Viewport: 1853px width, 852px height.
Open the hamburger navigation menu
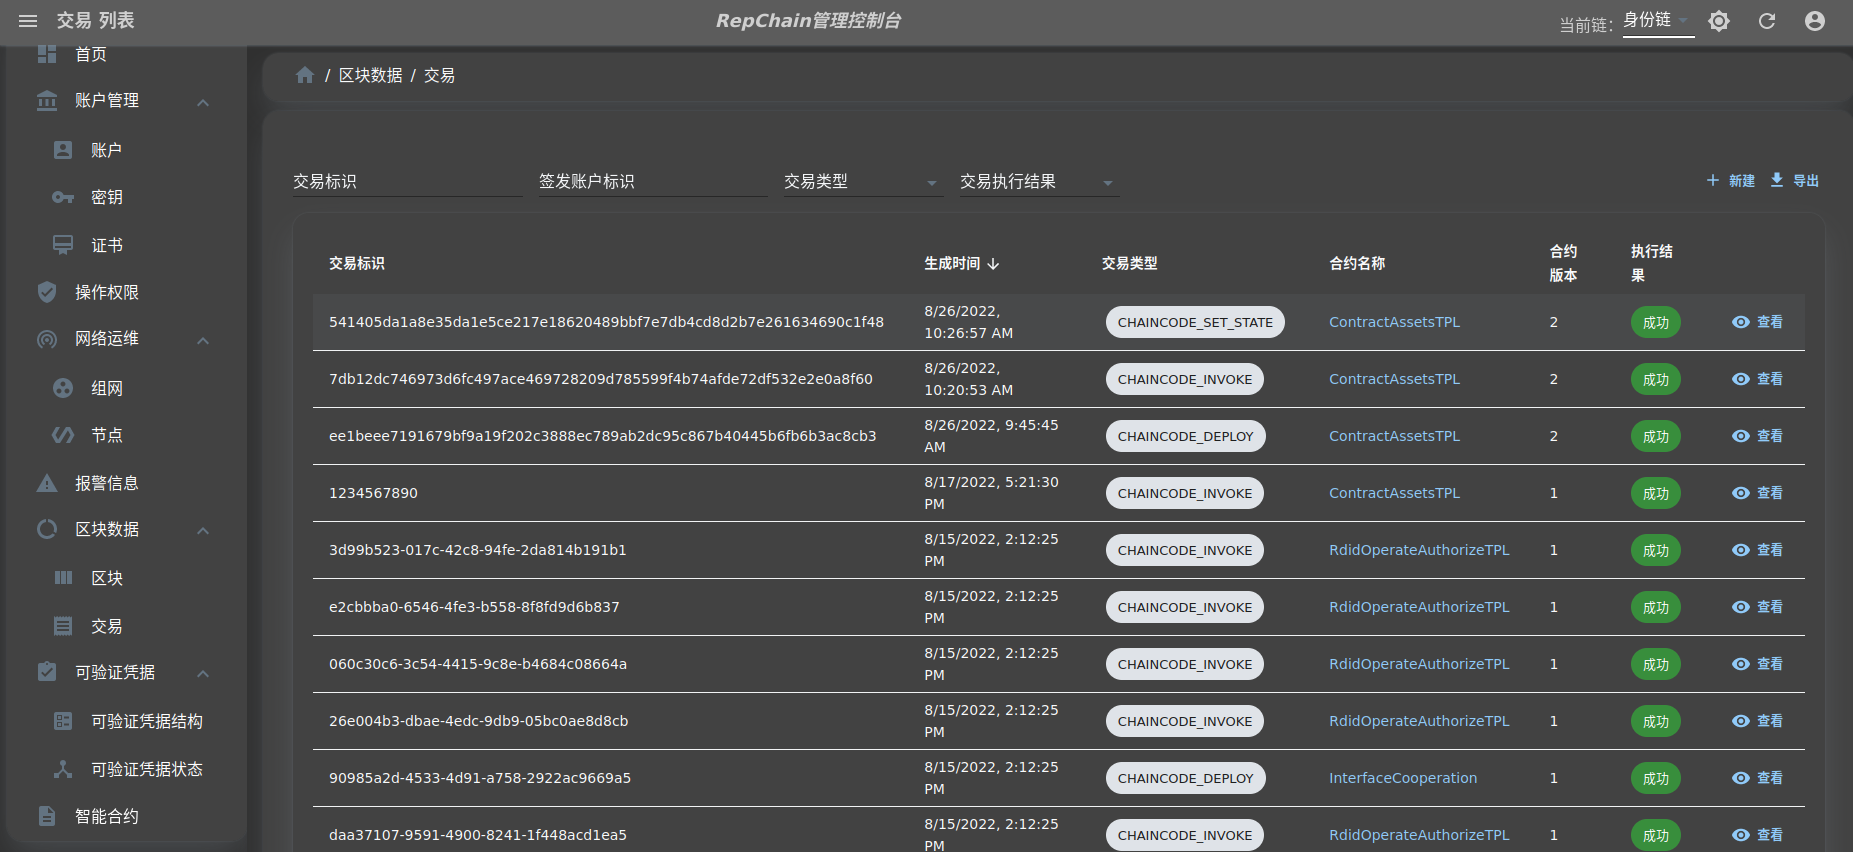pyautogui.click(x=28, y=21)
